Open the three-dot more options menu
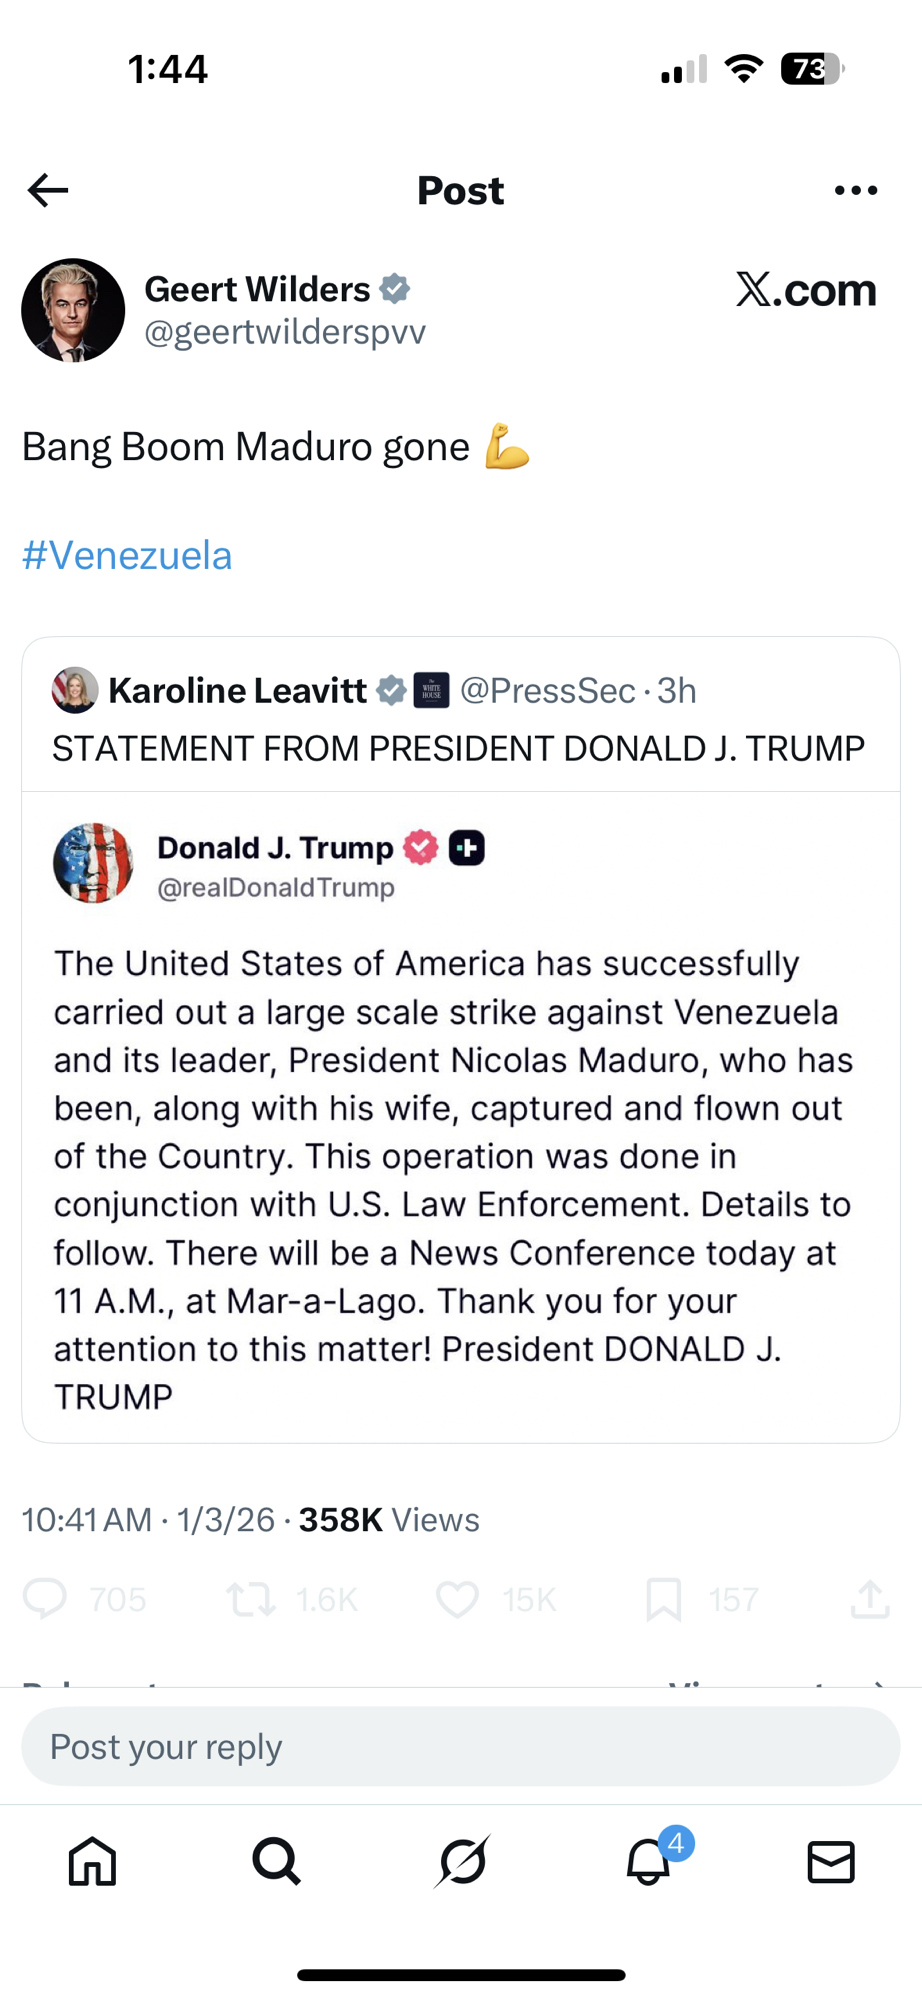 856,190
